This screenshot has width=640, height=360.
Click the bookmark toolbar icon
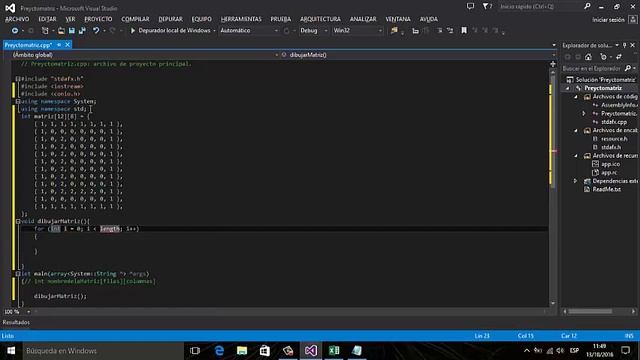[464, 31]
